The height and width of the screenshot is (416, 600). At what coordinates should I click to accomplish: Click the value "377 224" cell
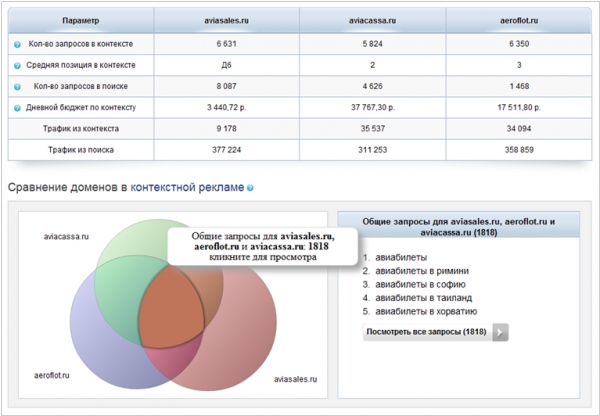(x=227, y=150)
